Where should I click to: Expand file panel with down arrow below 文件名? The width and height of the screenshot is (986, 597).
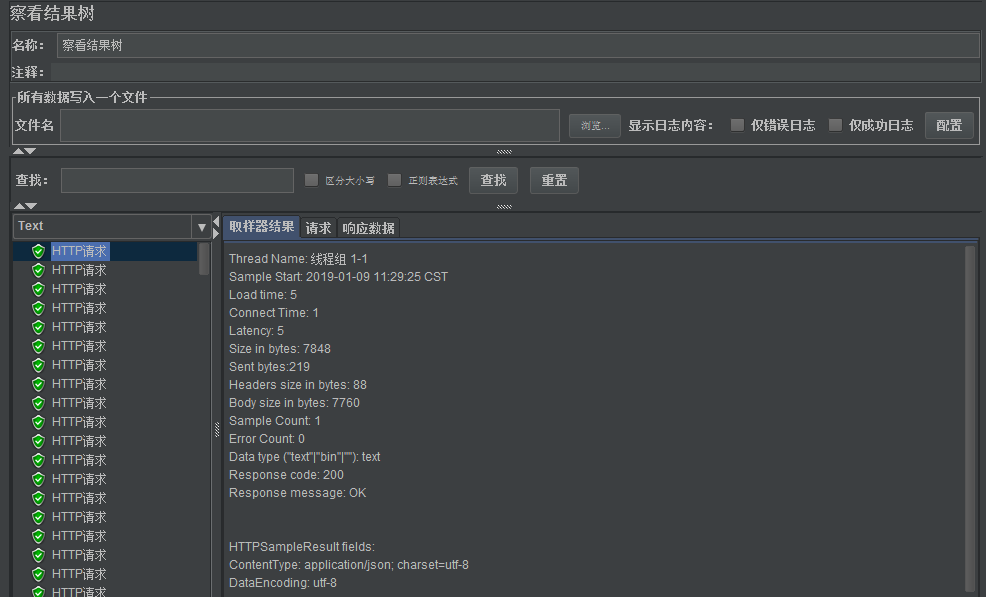pyautogui.click(x=30, y=151)
